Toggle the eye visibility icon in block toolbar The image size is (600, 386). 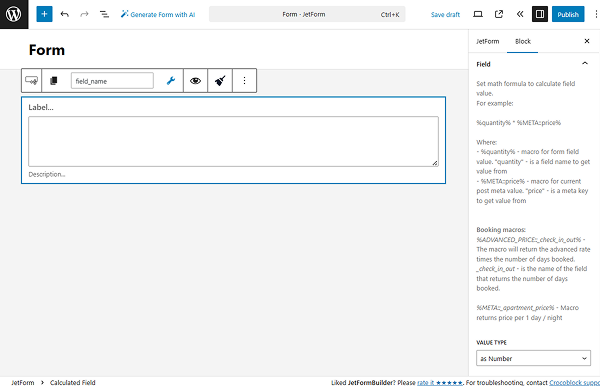(196, 81)
